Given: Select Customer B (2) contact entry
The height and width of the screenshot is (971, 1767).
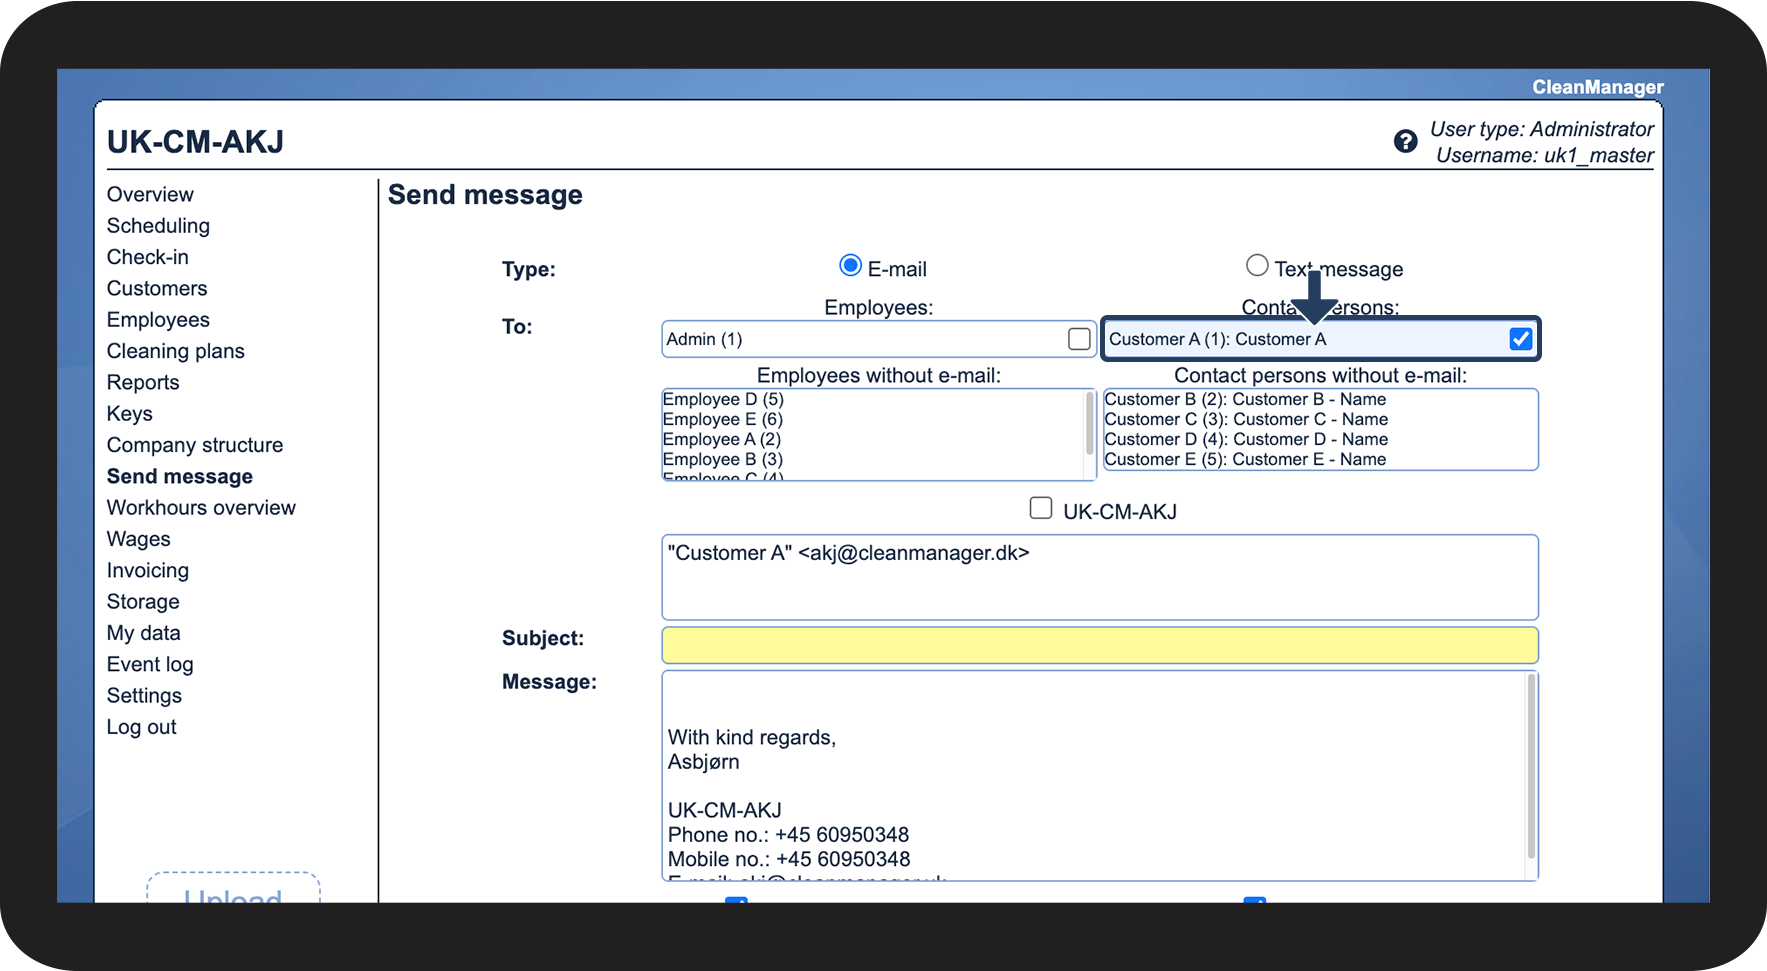Looking at the screenshot, I should coord(1245,399).
